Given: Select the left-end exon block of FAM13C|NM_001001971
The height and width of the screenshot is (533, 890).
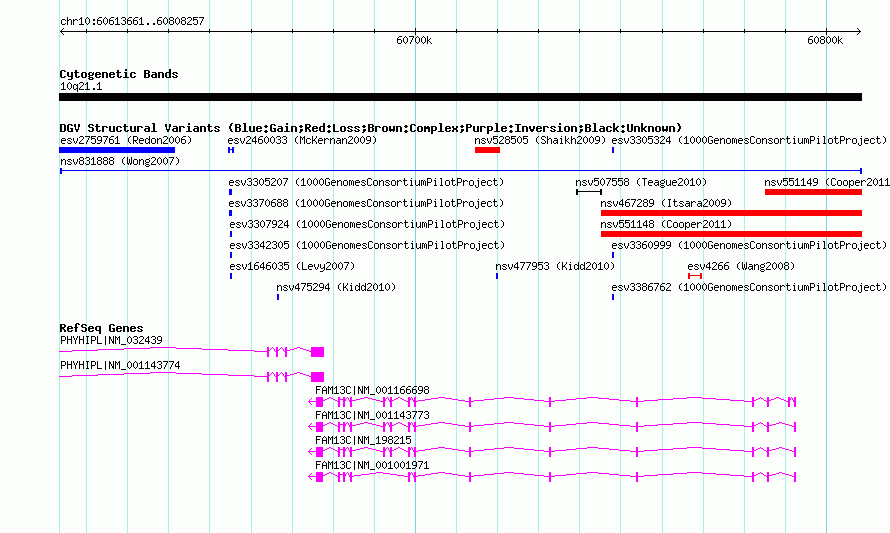Looking at the screenshot, I should [320, 477].
